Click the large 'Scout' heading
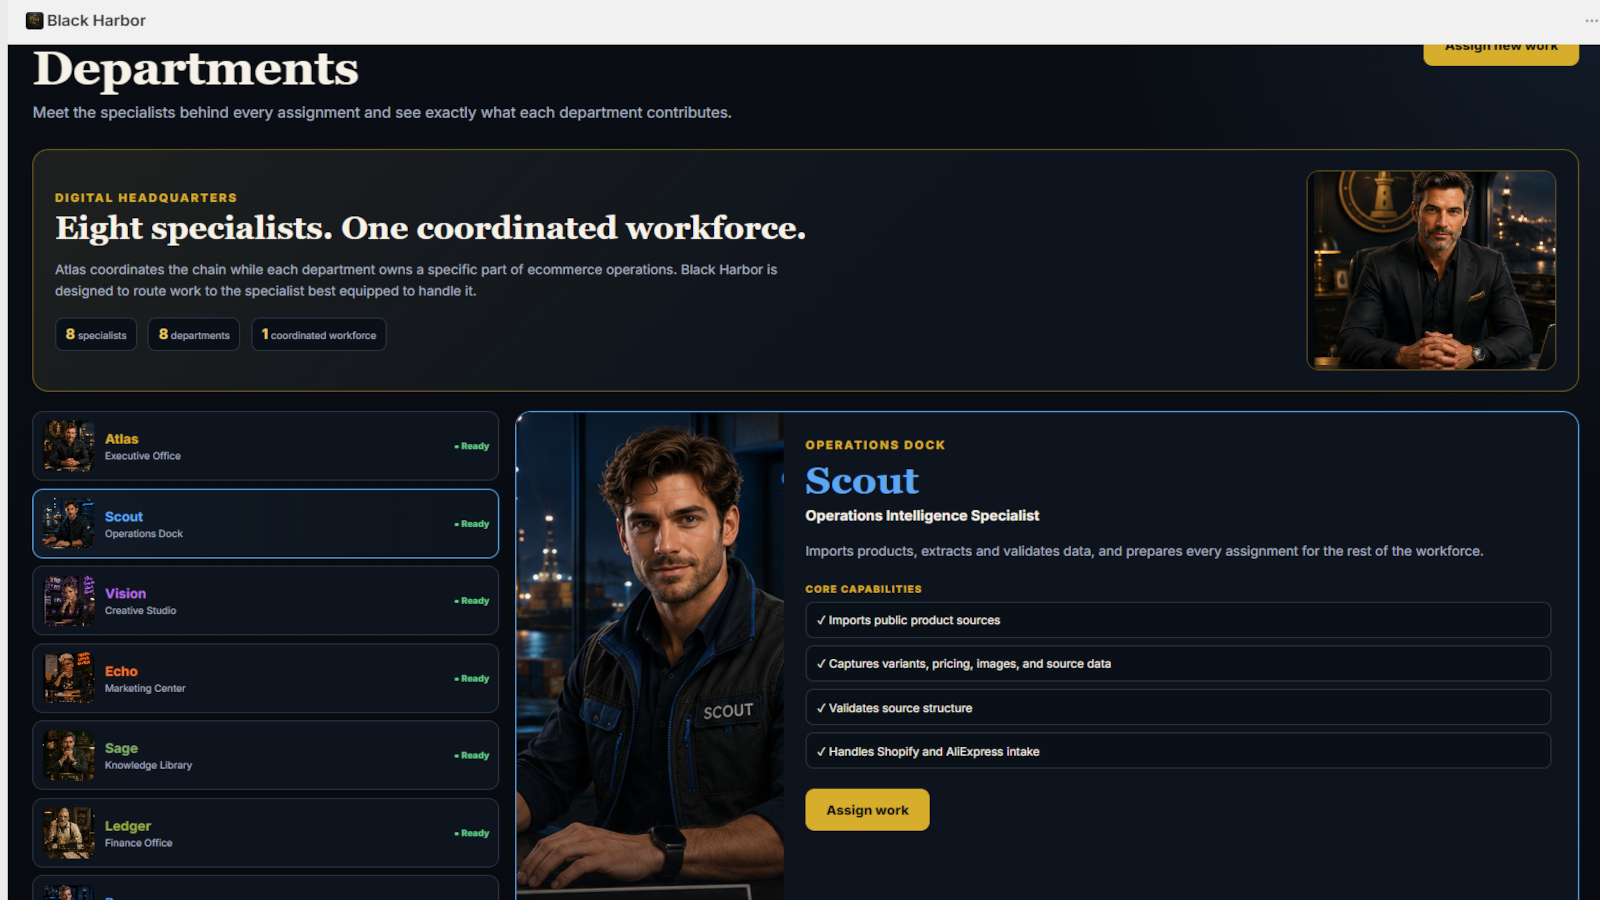This screenshot has height=900, width=1600. [x=862, y=481]
